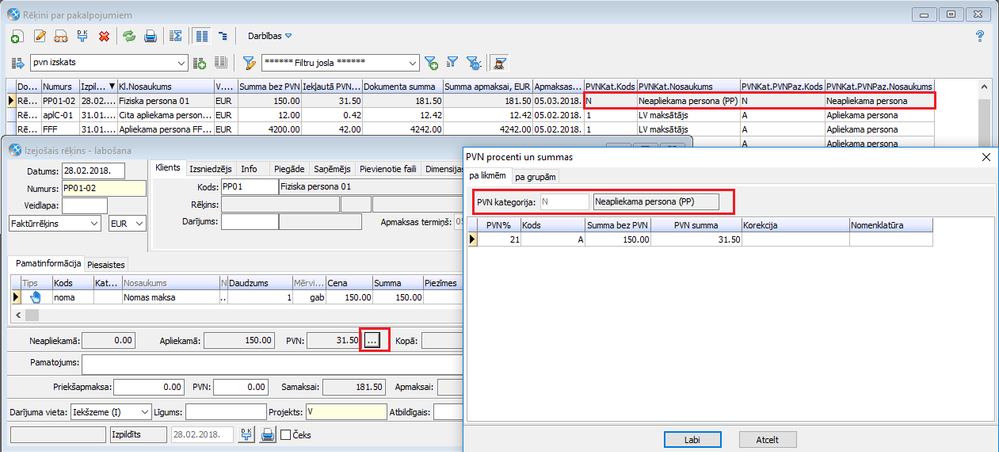Select the Klients tab

(x=168, y=168)
